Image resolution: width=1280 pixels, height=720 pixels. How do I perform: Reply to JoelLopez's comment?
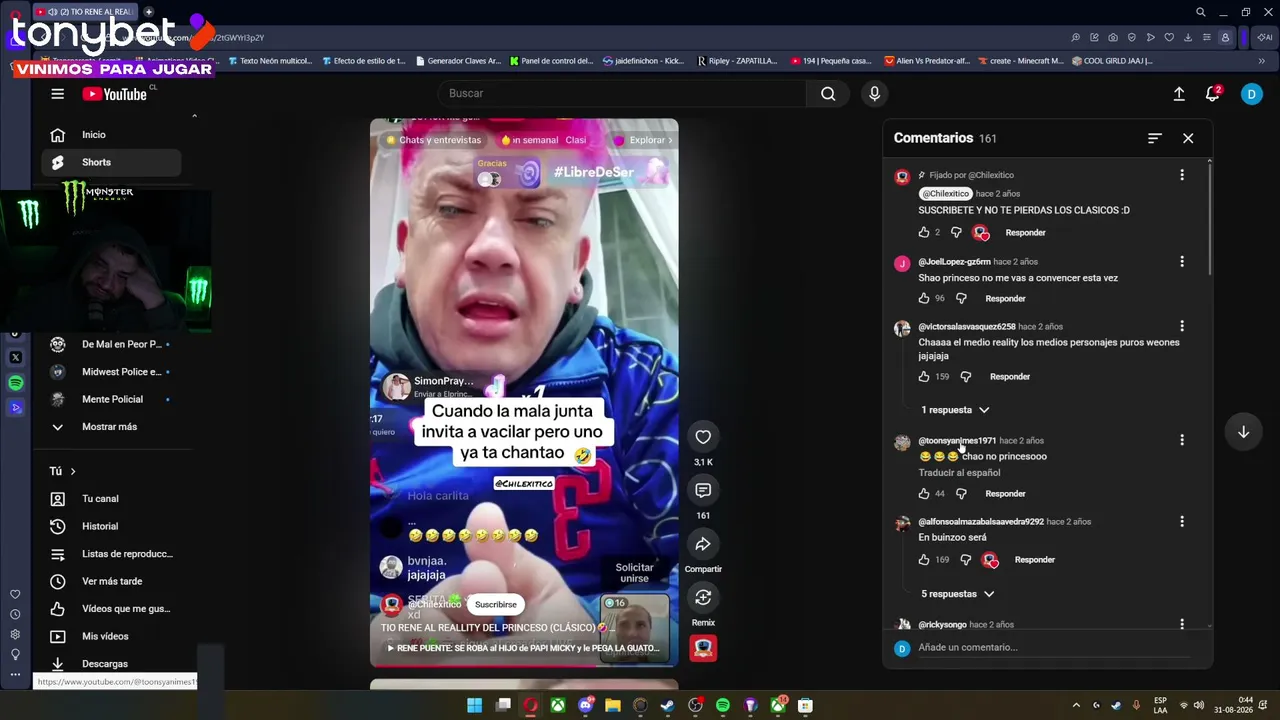point(1005,299)
